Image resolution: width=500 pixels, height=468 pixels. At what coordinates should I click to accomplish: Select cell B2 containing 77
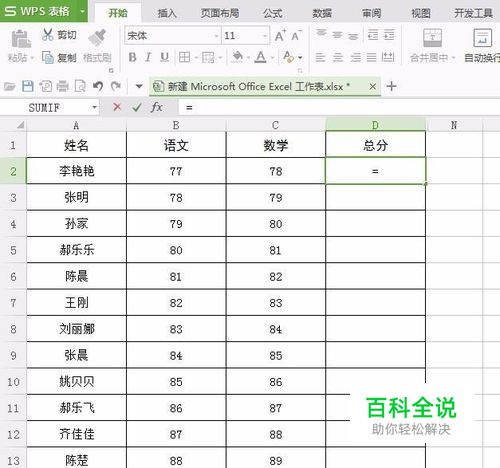click(176, 171)
